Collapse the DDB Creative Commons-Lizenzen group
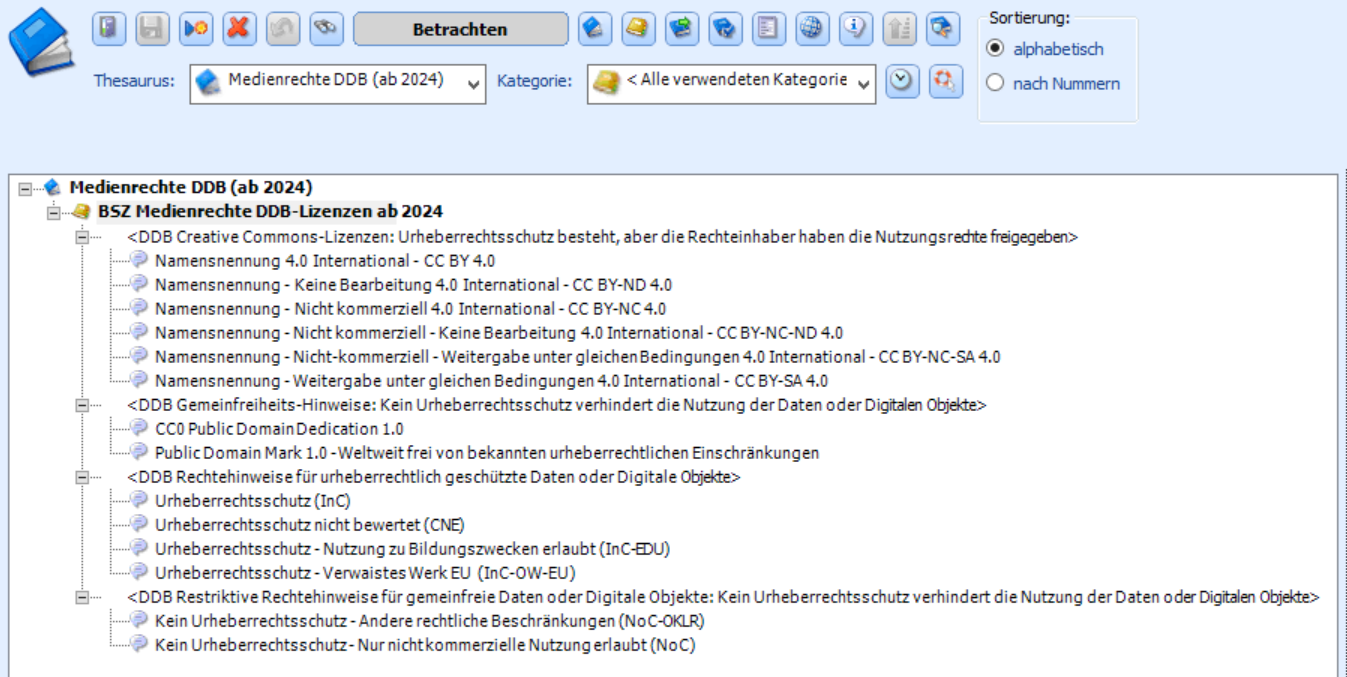 (x=81, y=237)
